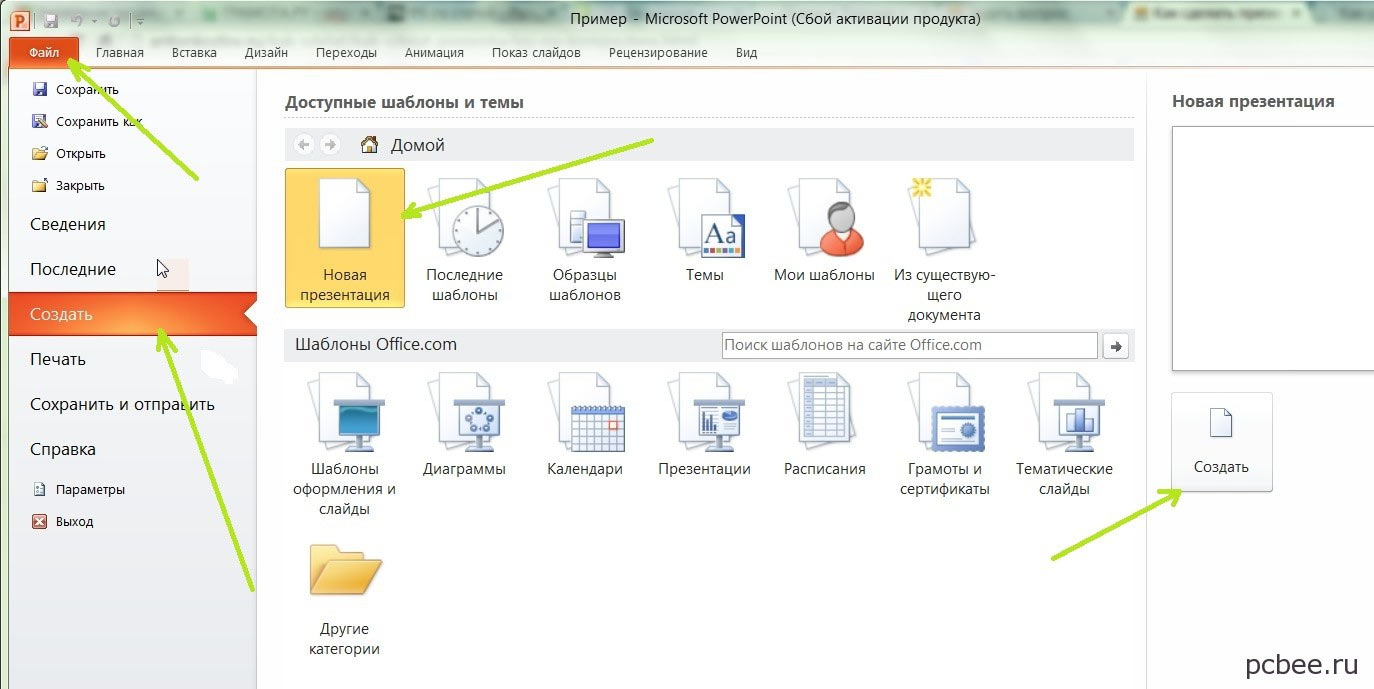Open the Вставка ribbon tab
Screen dimensions: 1374x689
[194, 53]
